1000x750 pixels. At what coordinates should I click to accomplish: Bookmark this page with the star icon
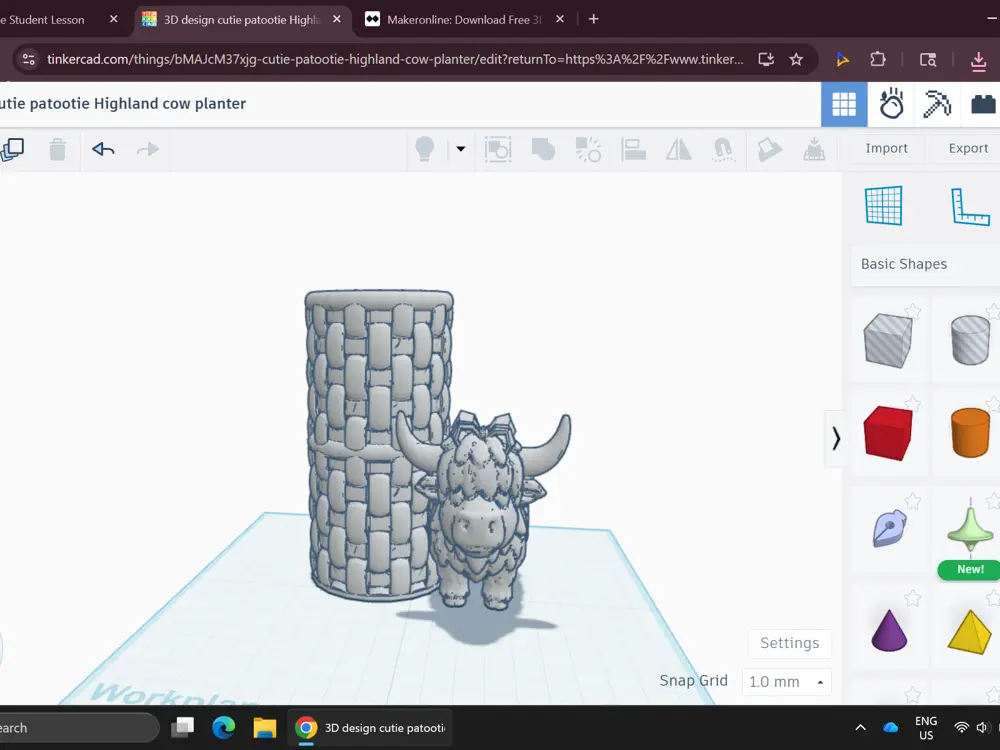tap(796, 59)
